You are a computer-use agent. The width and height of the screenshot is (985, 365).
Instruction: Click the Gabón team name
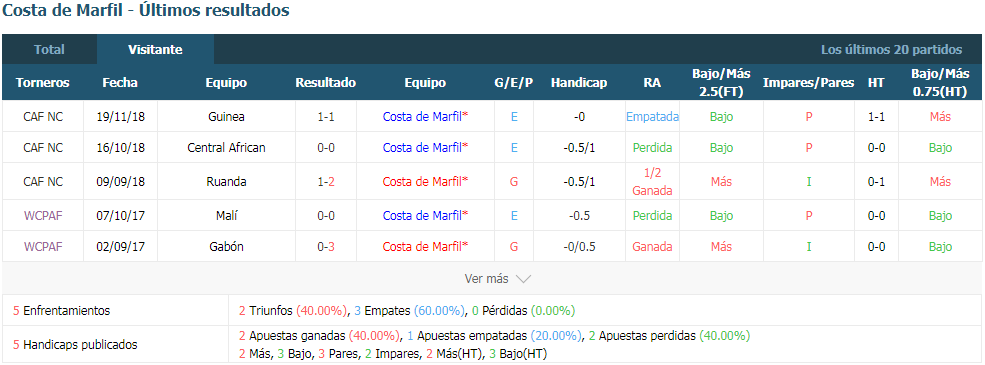pos(226,246)
